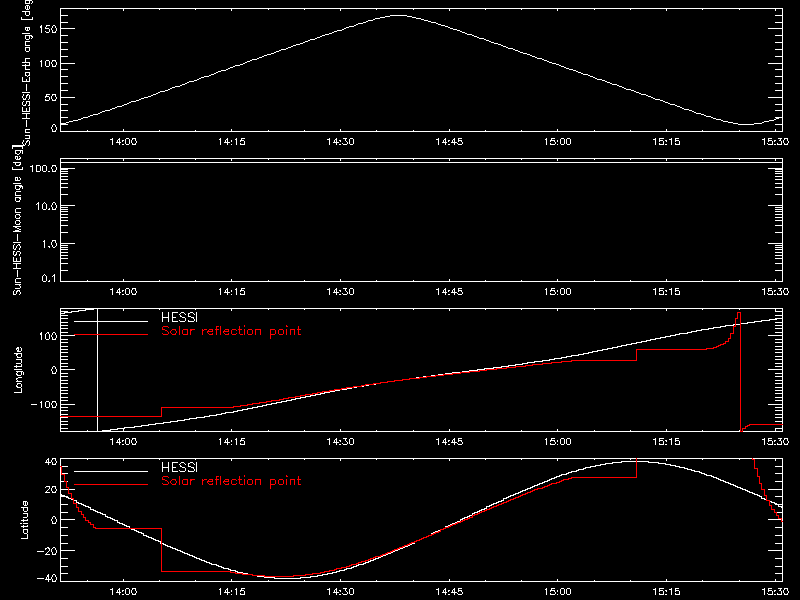Screen dimensions: 800x600
Task: Click 14:00 under the Longitude plot
Action: click(x=123, y=442)
